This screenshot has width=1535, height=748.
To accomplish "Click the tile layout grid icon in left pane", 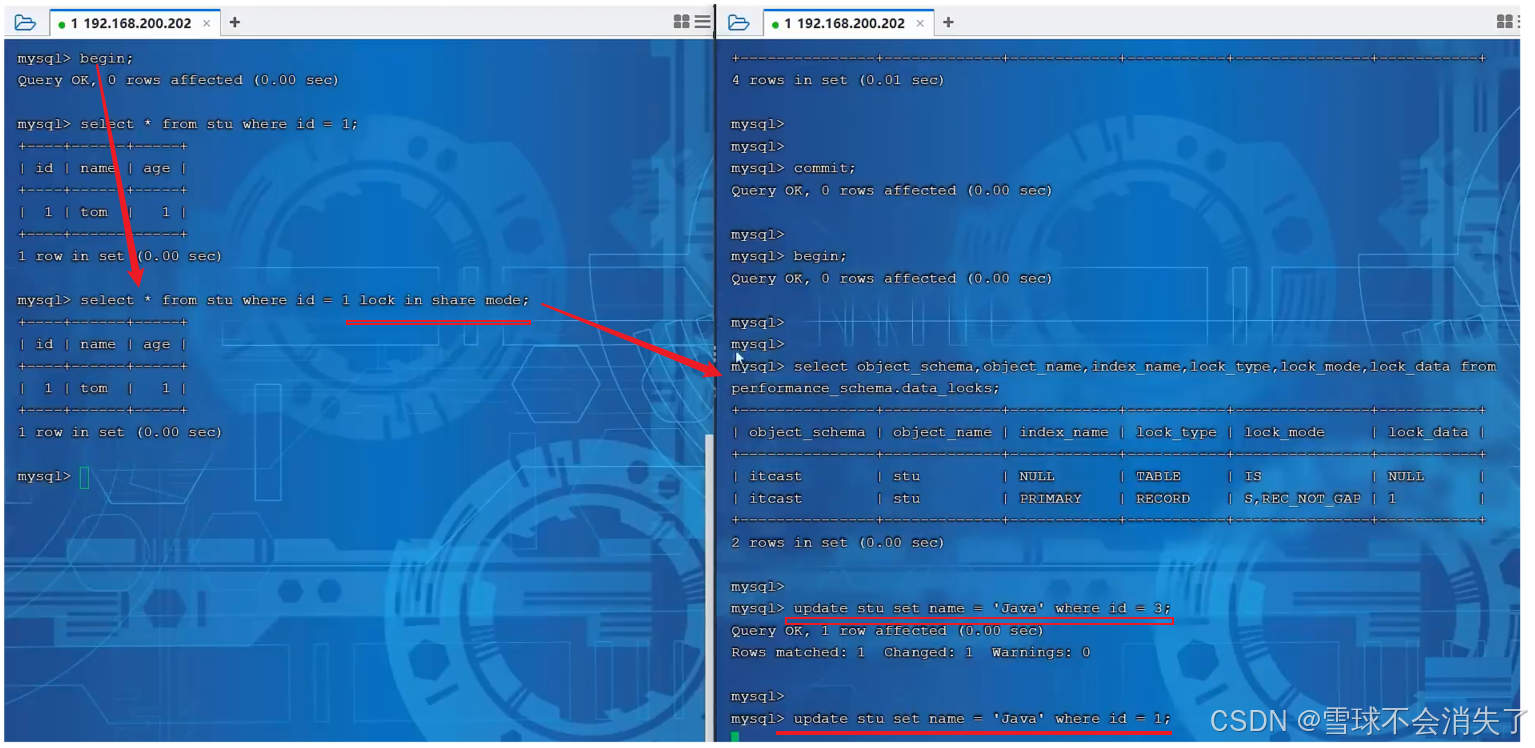I will pos(682,22).
